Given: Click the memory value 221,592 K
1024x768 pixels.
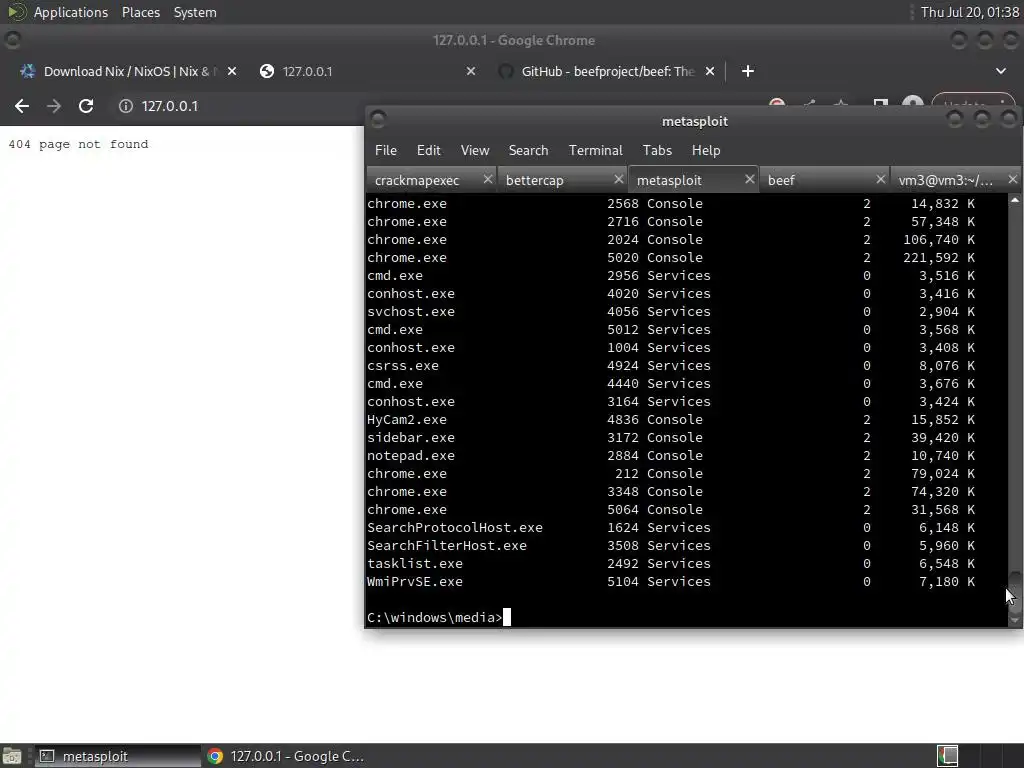Looking at the screenshot, I should click(x=938, y=257).
